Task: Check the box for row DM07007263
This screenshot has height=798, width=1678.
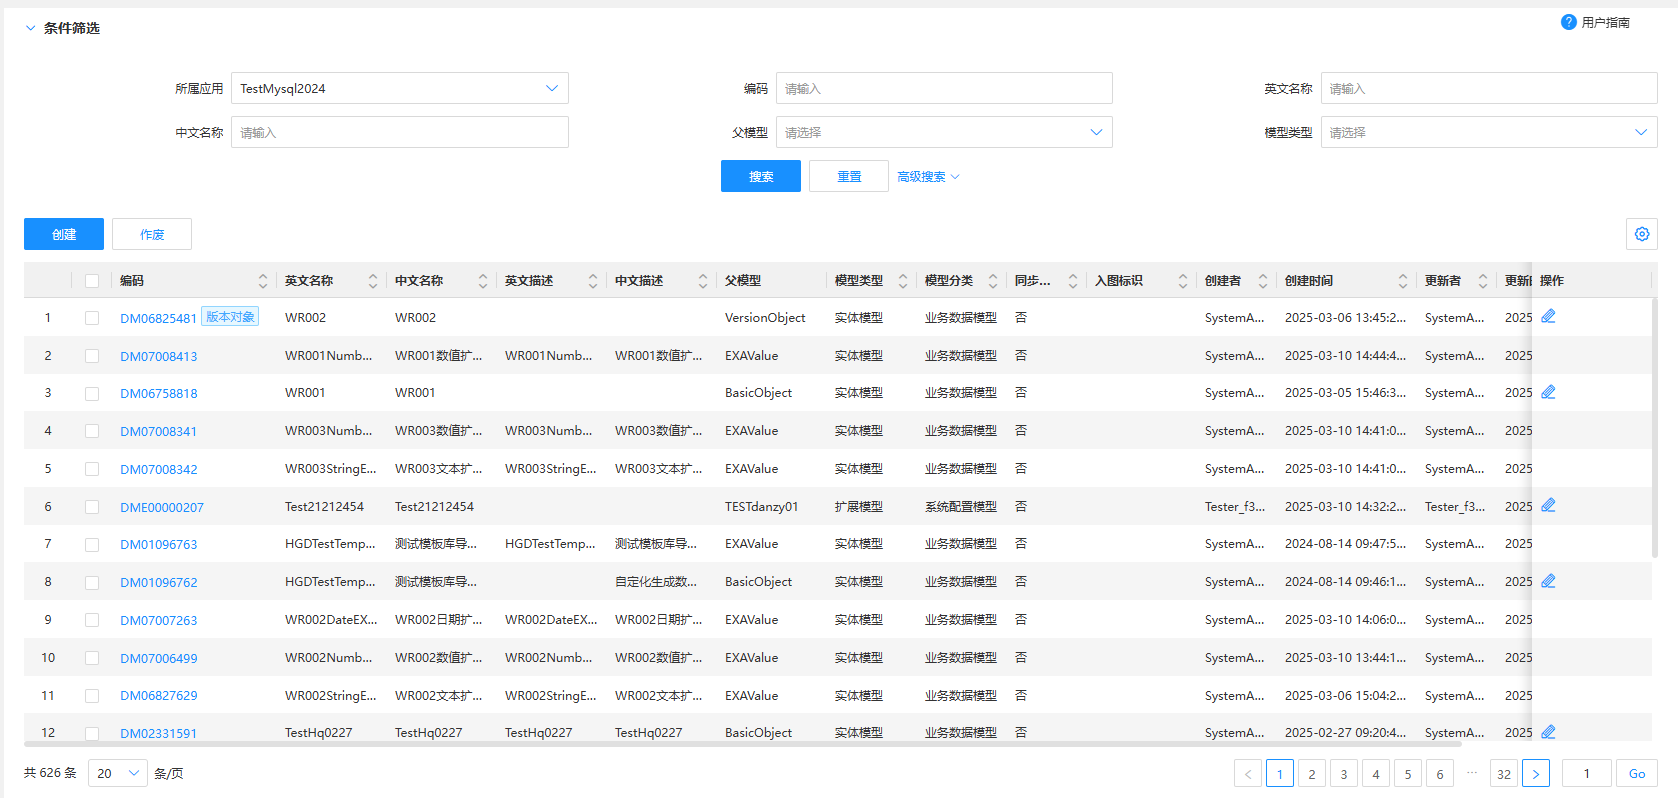Action: (x=92, y=620)
